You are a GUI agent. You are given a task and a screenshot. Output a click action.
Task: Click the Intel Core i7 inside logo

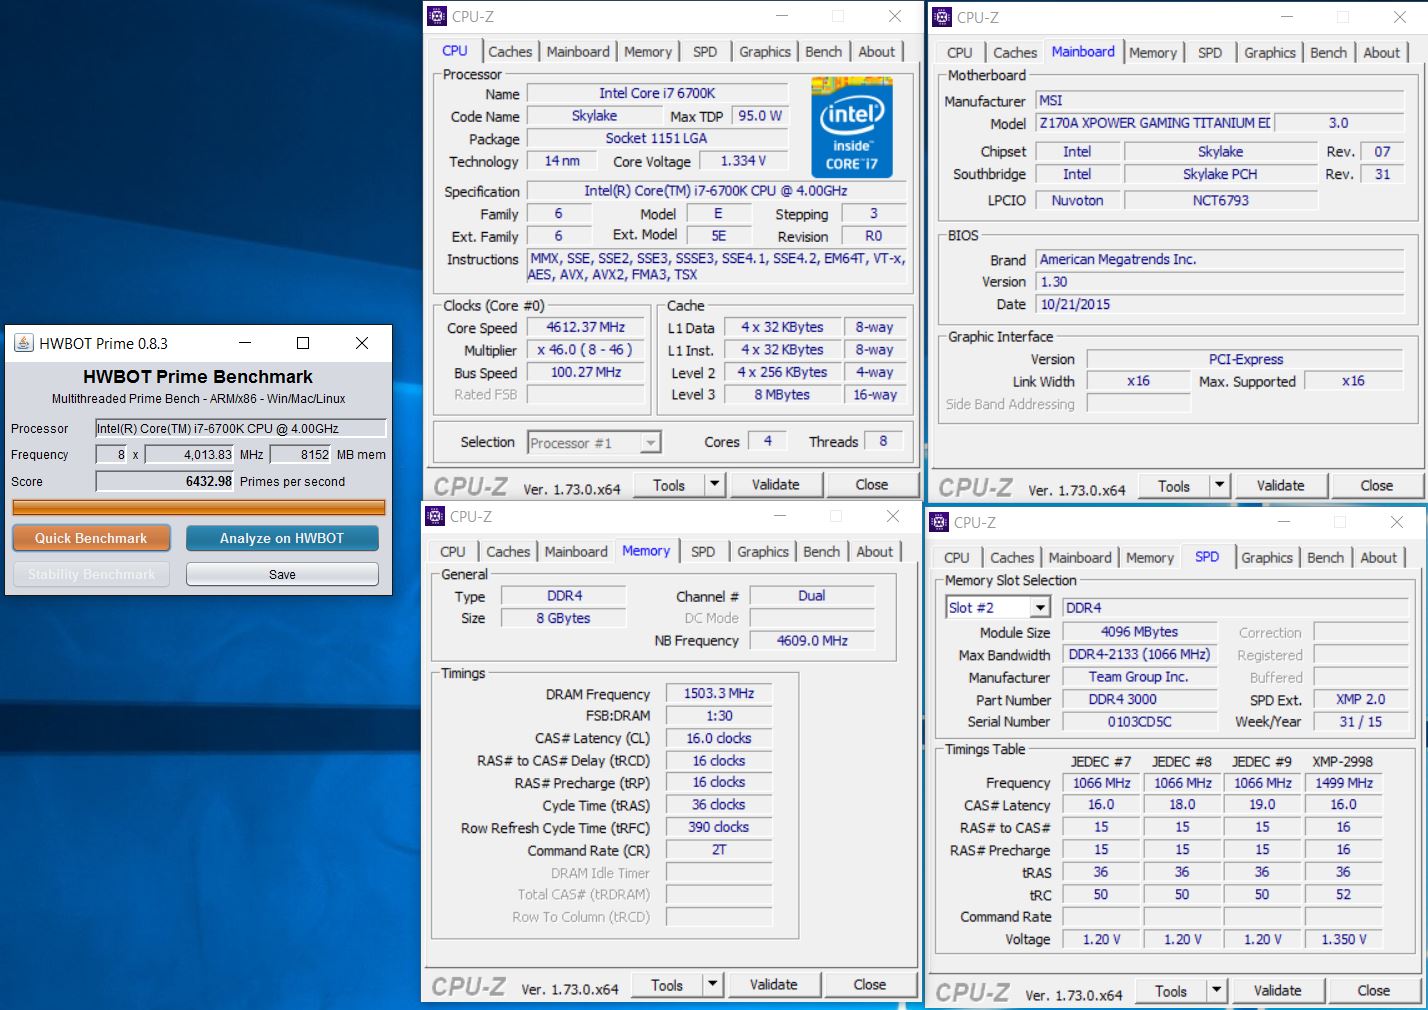[852, 127]
